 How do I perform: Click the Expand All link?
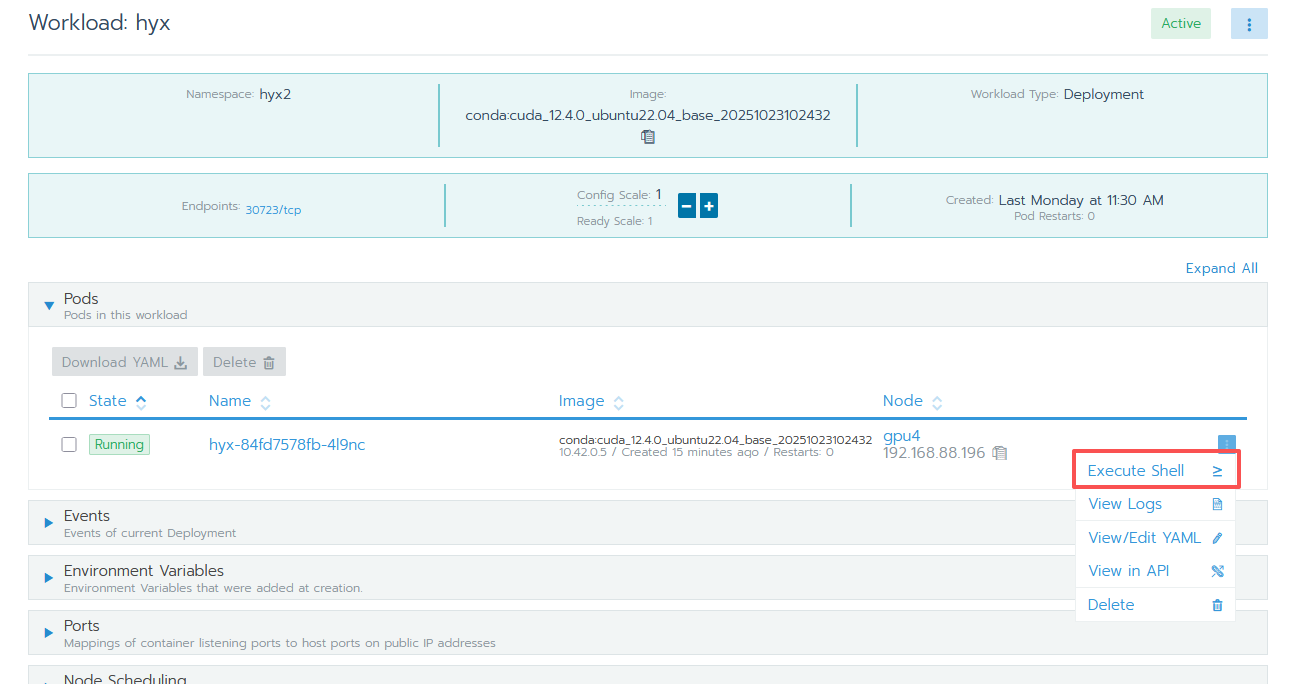point(1221,268)
